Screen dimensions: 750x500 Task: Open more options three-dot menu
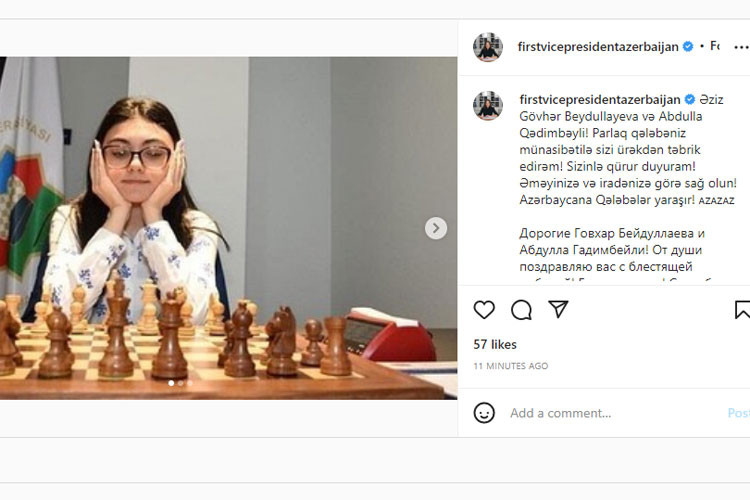(x=741, y=47)
